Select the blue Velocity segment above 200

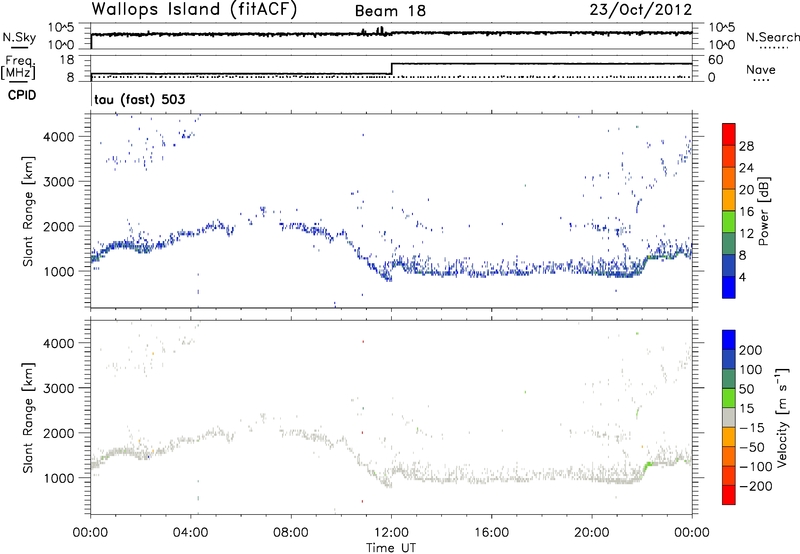pyautogui.click(x=729, y=340)
